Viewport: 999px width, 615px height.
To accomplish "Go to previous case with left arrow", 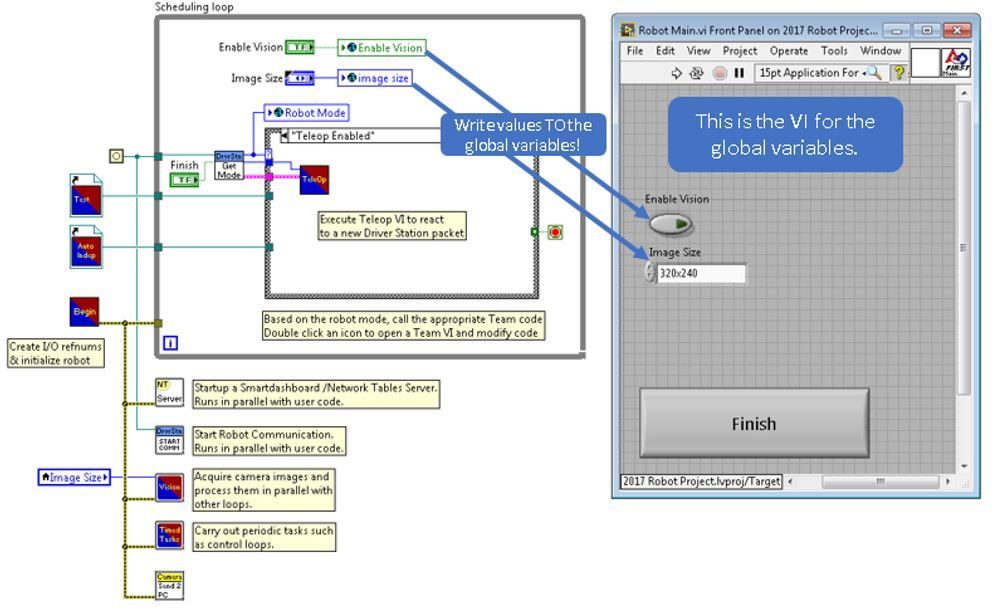I will coord(284,135).
